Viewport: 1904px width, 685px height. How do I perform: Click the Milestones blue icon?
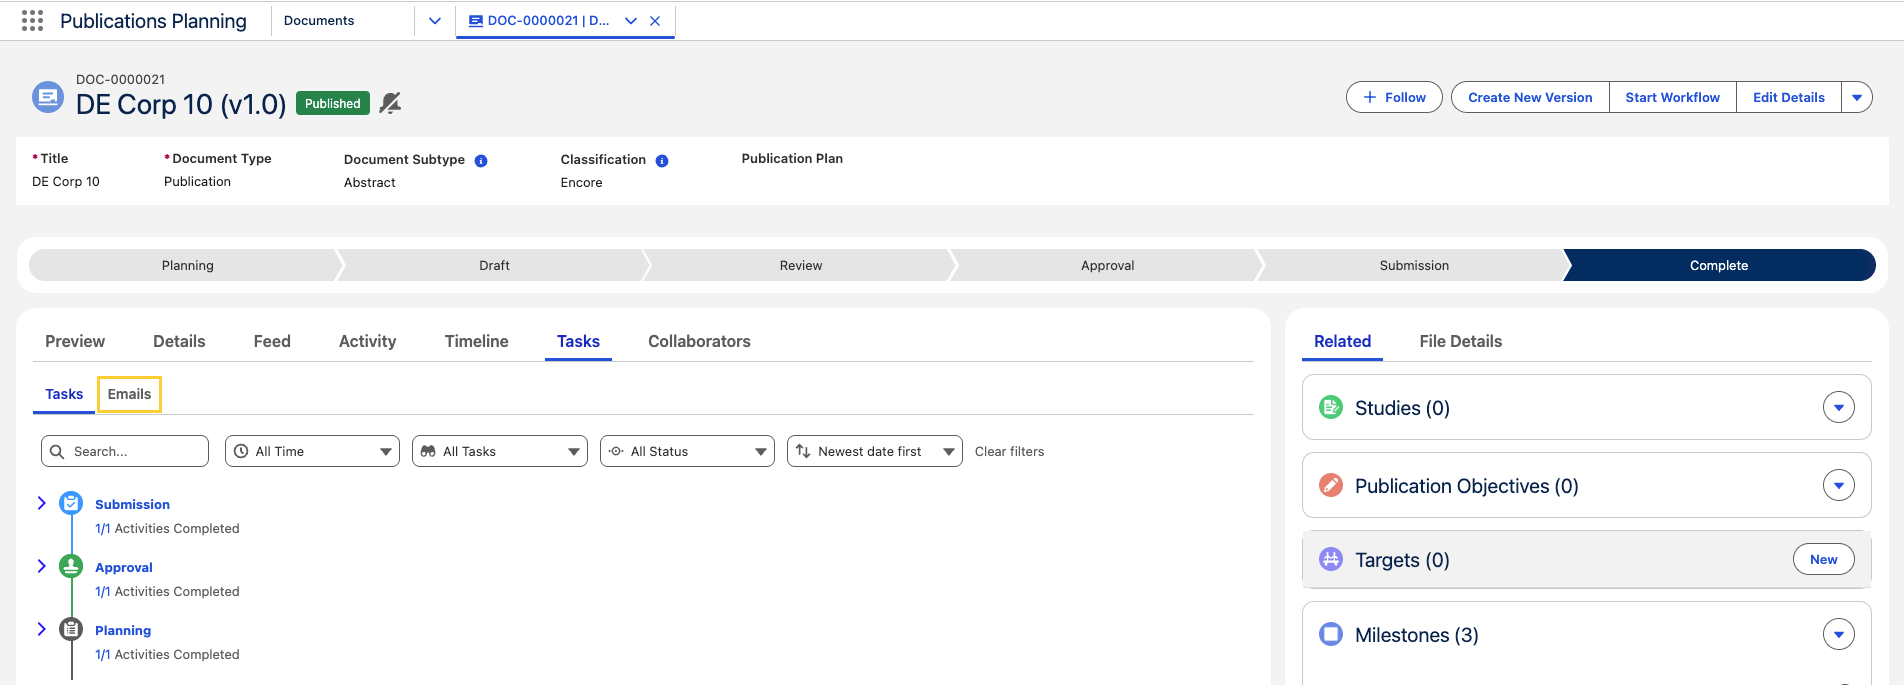(1331, 634)
